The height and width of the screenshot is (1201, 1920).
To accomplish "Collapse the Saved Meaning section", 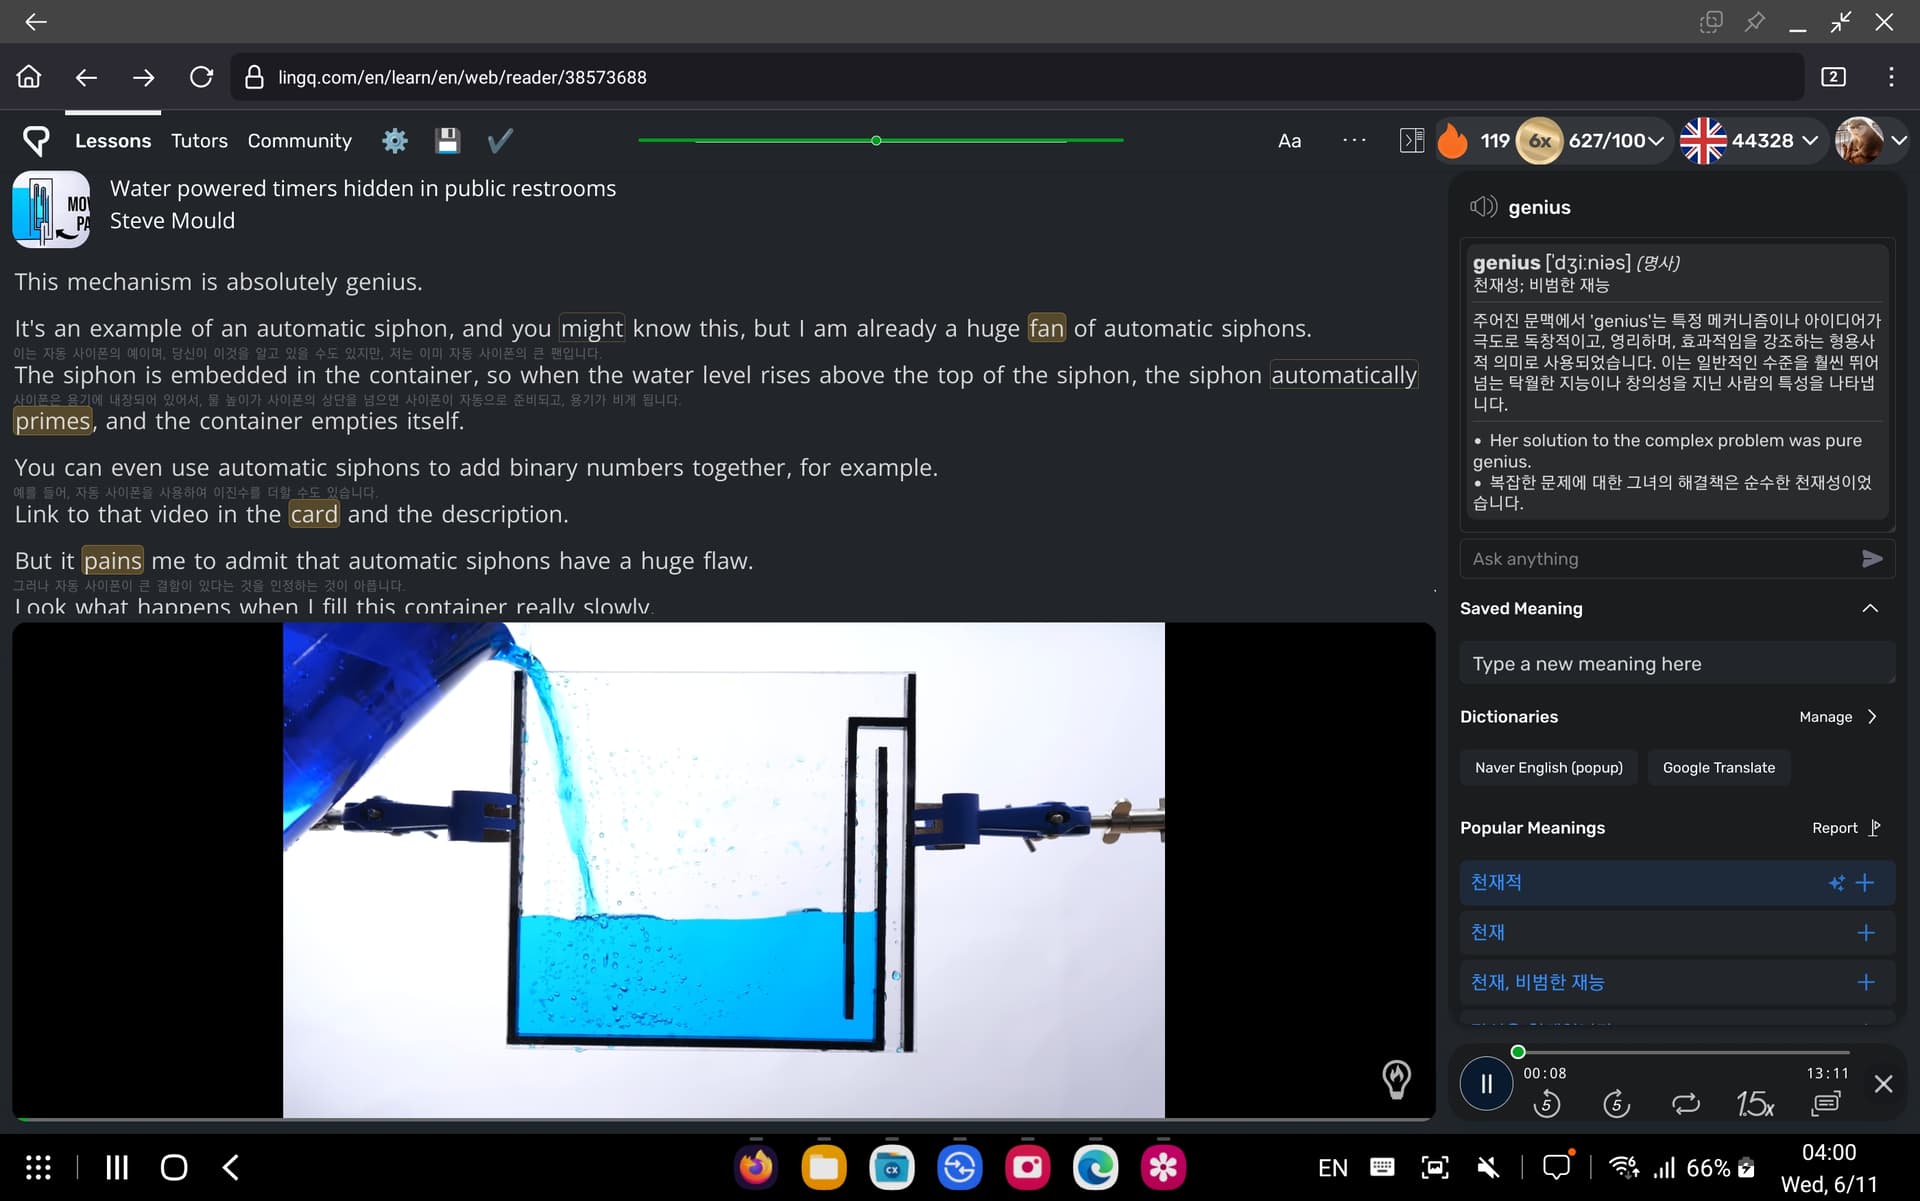I will coord(1870,608).
